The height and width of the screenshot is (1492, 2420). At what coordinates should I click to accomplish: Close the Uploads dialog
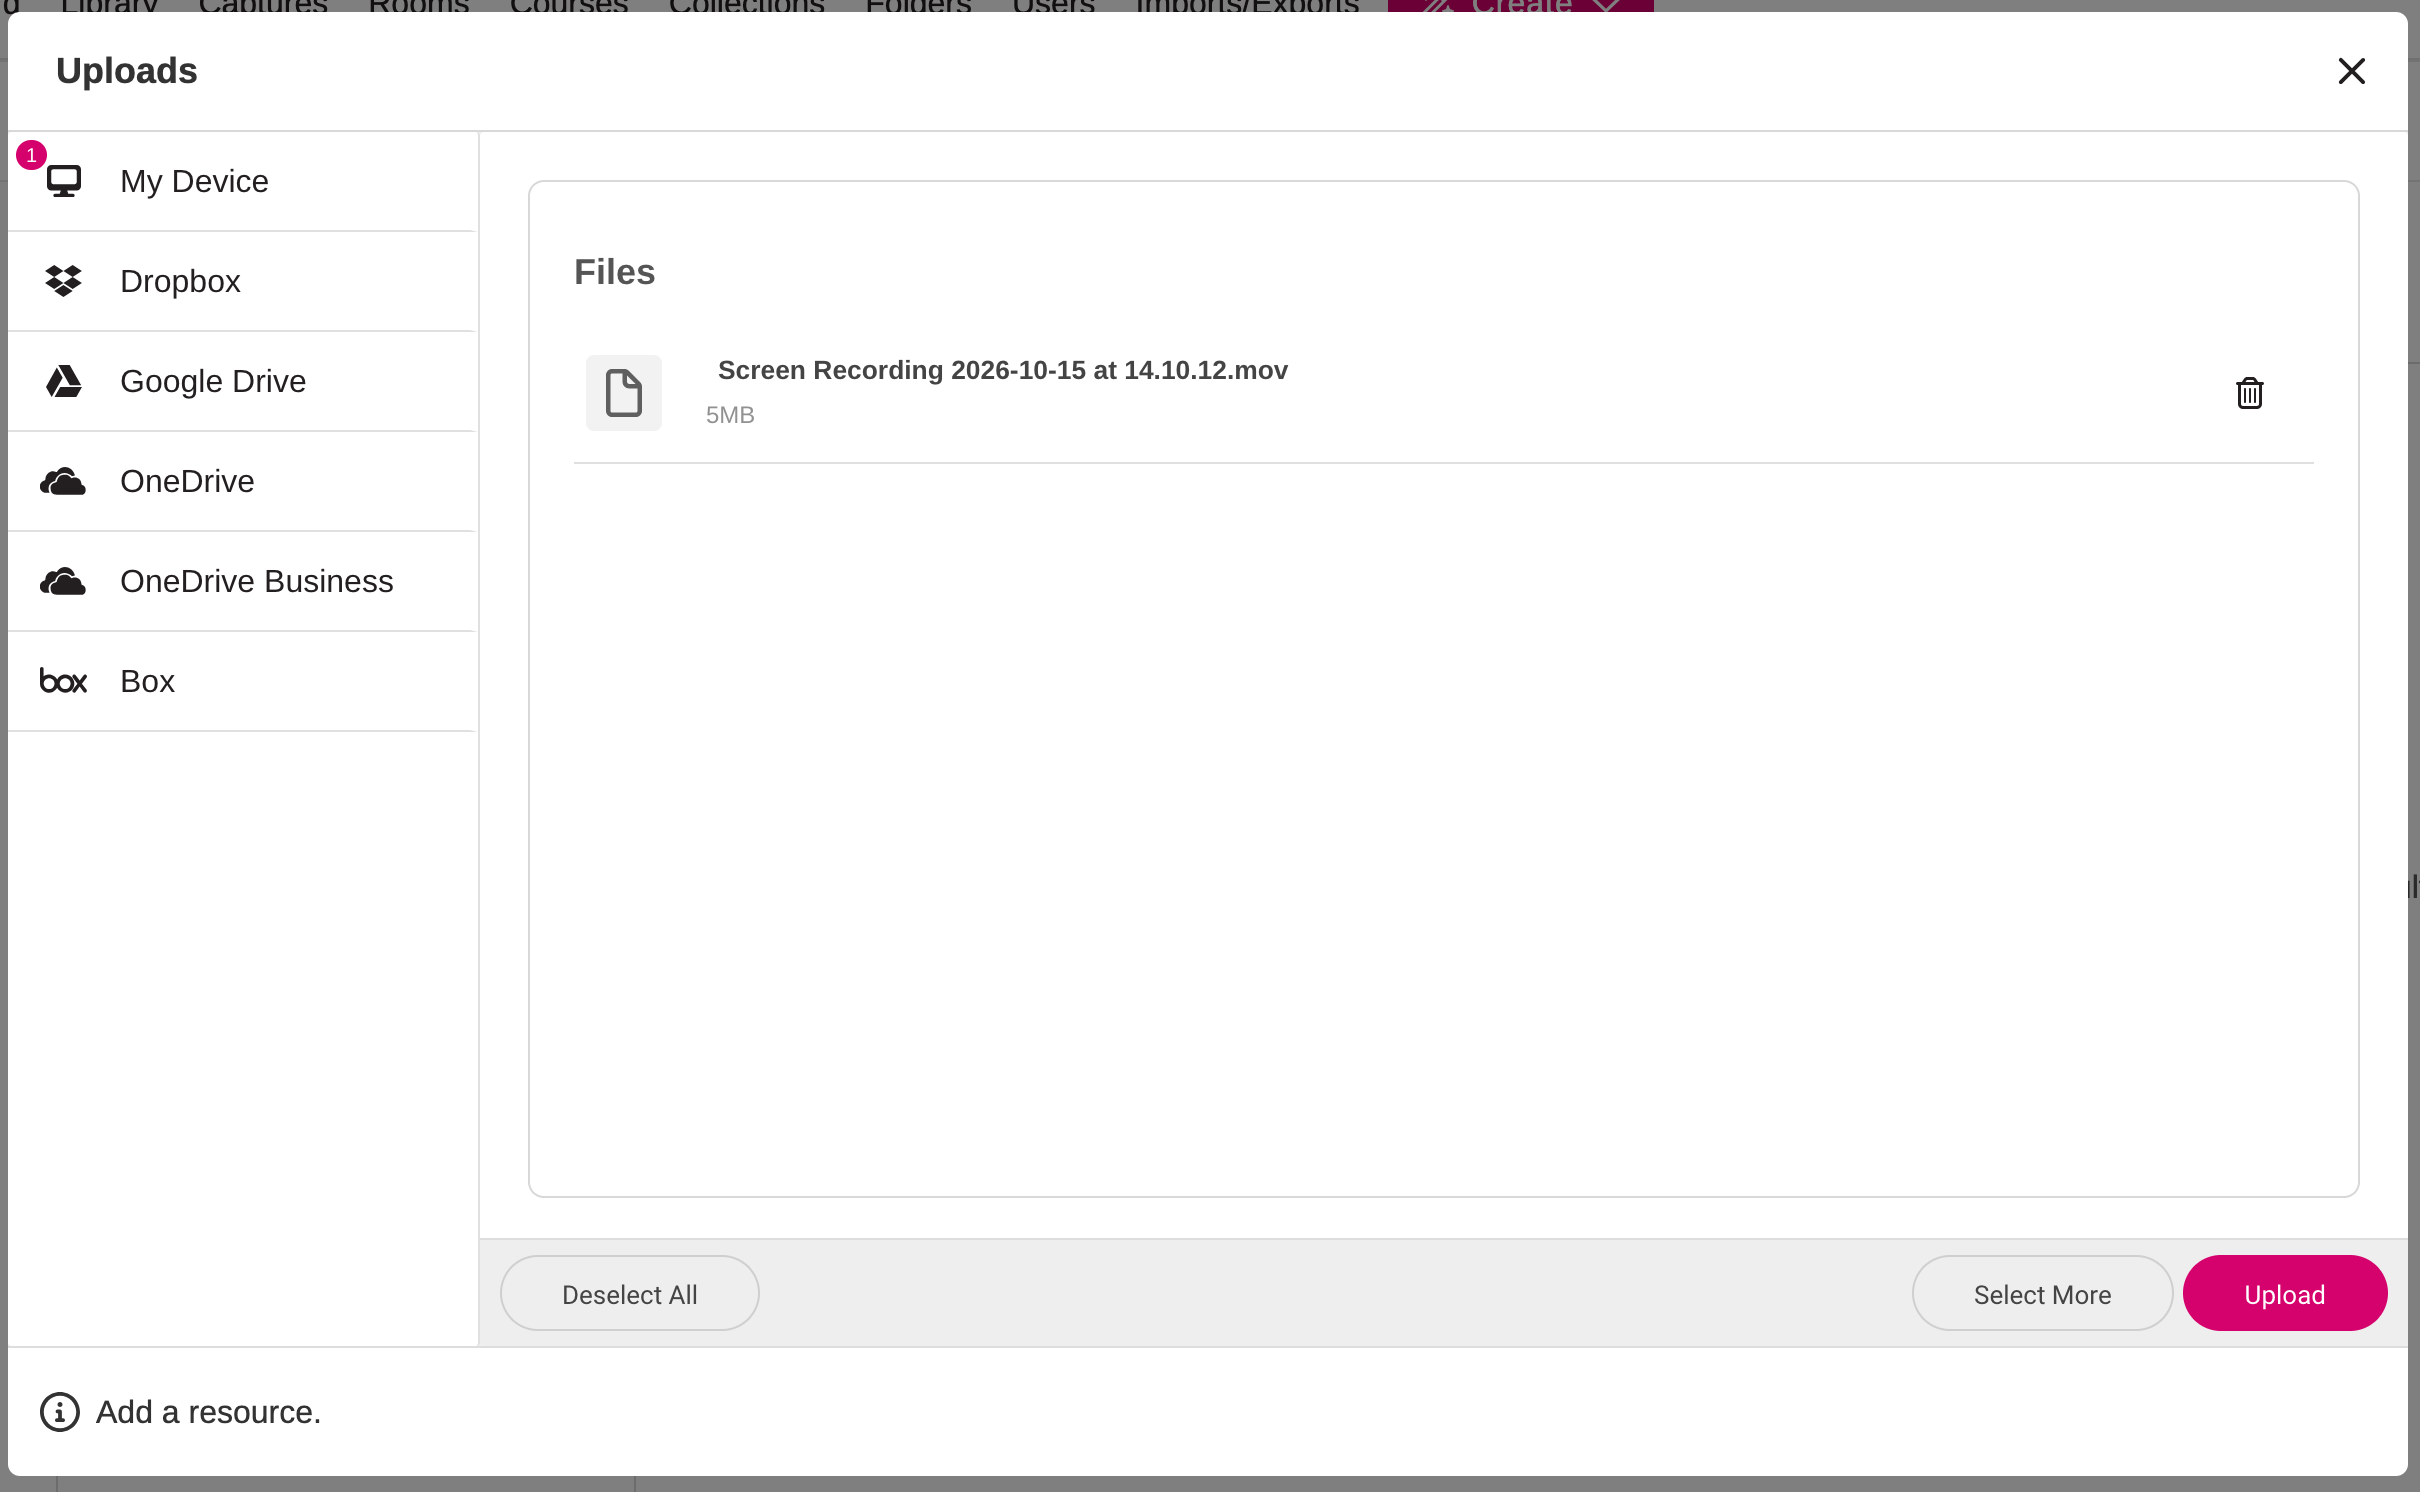2352,71
